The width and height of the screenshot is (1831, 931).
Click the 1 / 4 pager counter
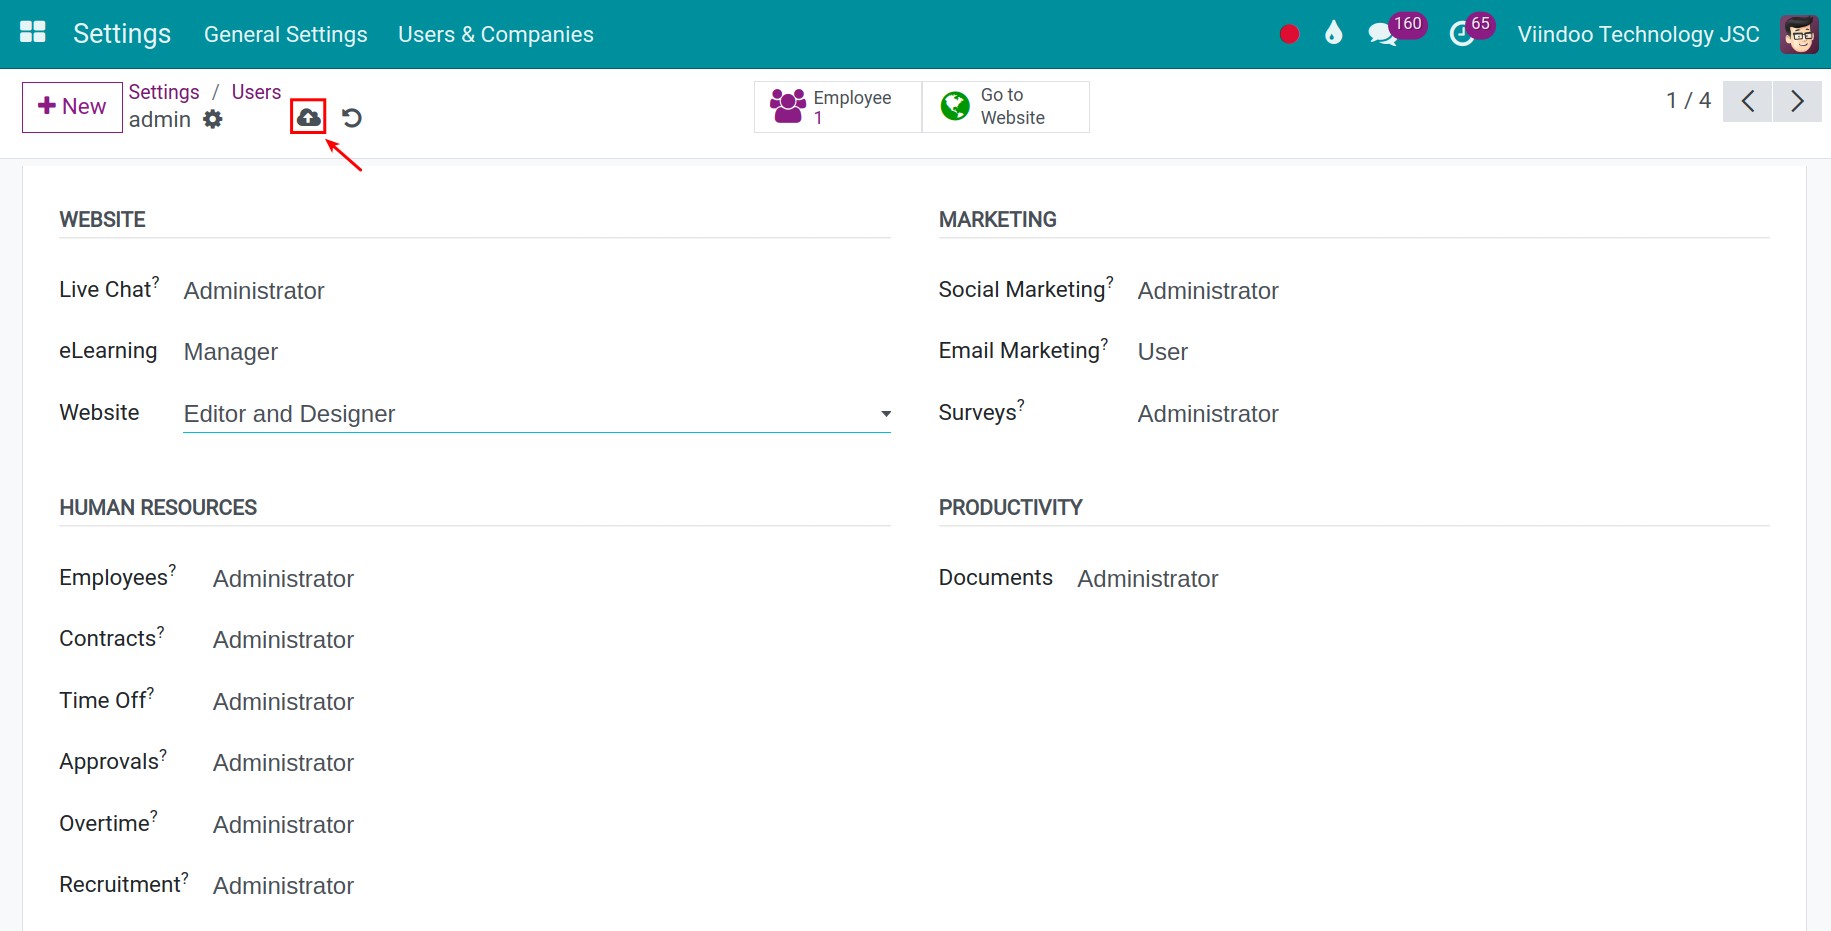click(x=1688, y=101)
